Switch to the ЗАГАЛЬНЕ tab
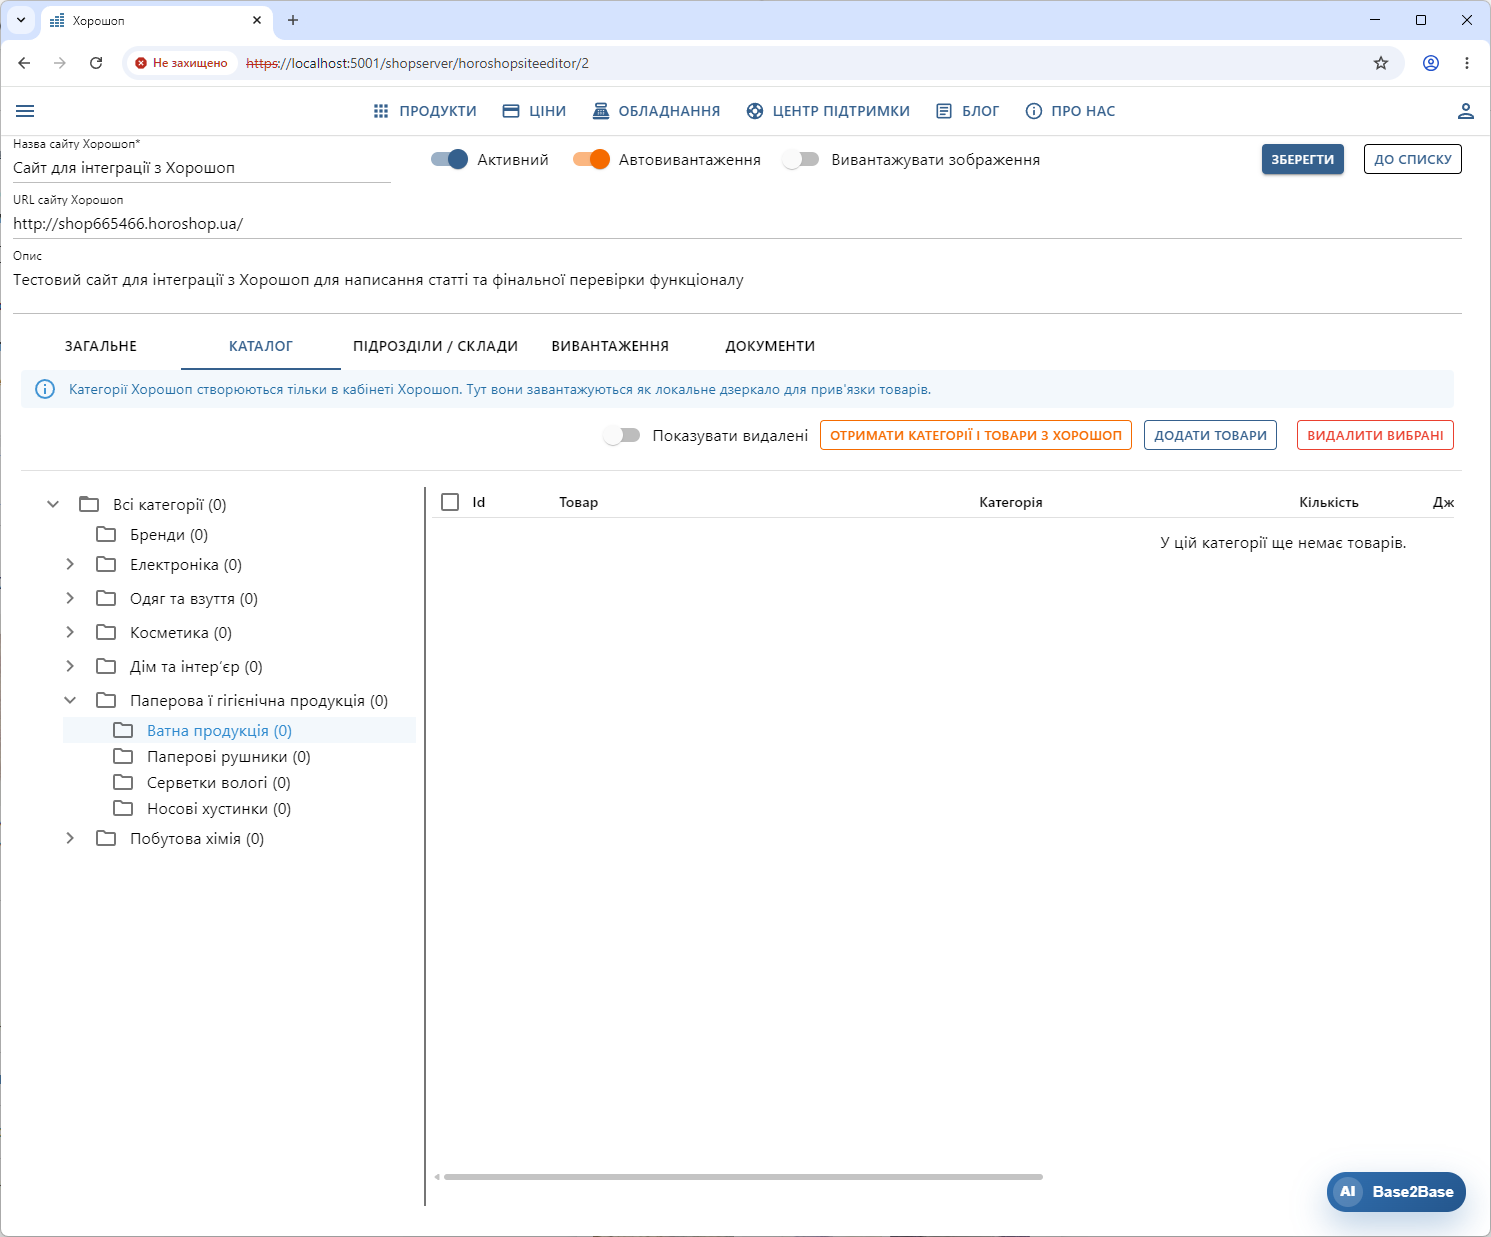Screen dimensions: 1491x1237 click(x=101, y=346)
